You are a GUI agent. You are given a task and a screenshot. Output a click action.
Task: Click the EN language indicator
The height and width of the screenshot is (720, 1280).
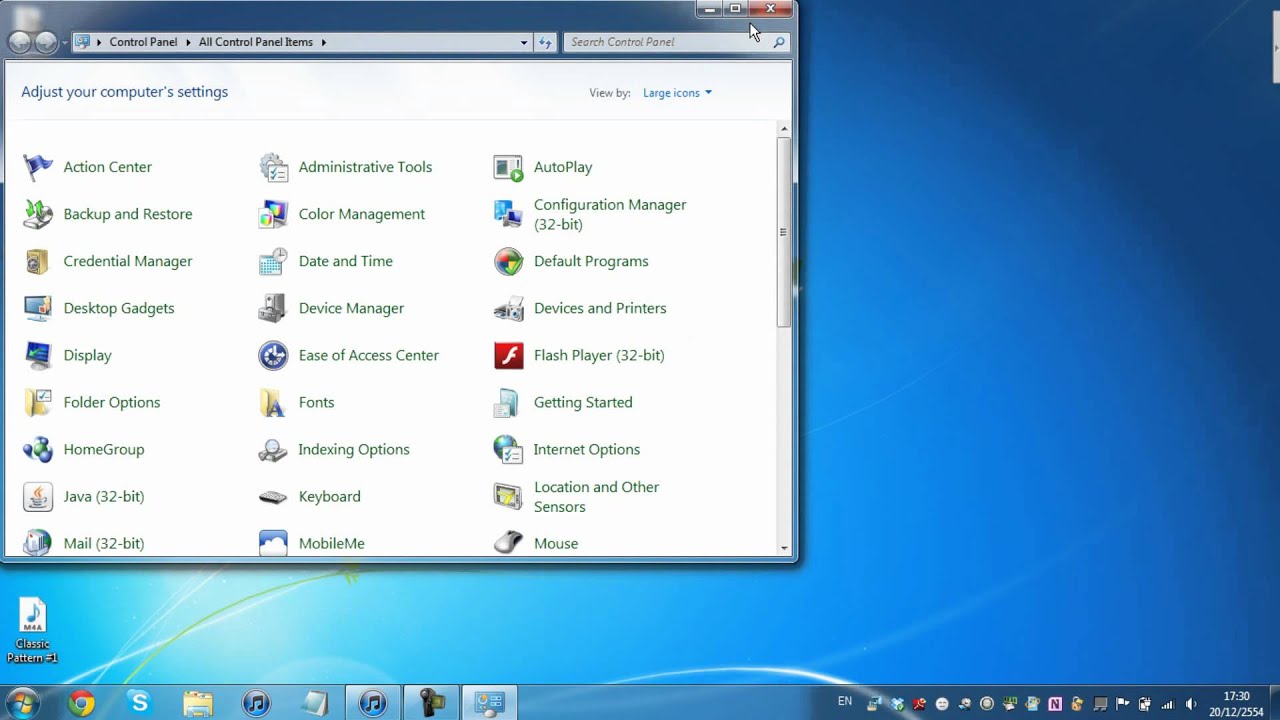pyautogui.click(x=845, y=702)
